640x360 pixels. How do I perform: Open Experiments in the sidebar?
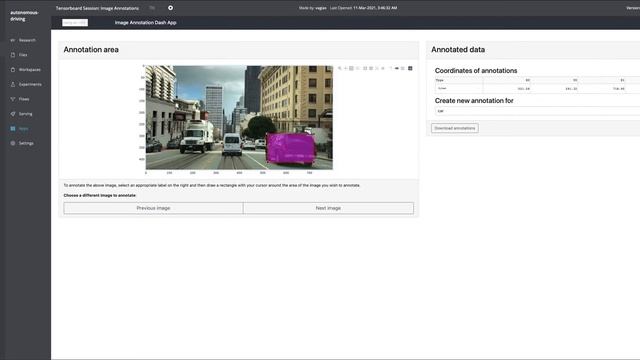(26, 84)
